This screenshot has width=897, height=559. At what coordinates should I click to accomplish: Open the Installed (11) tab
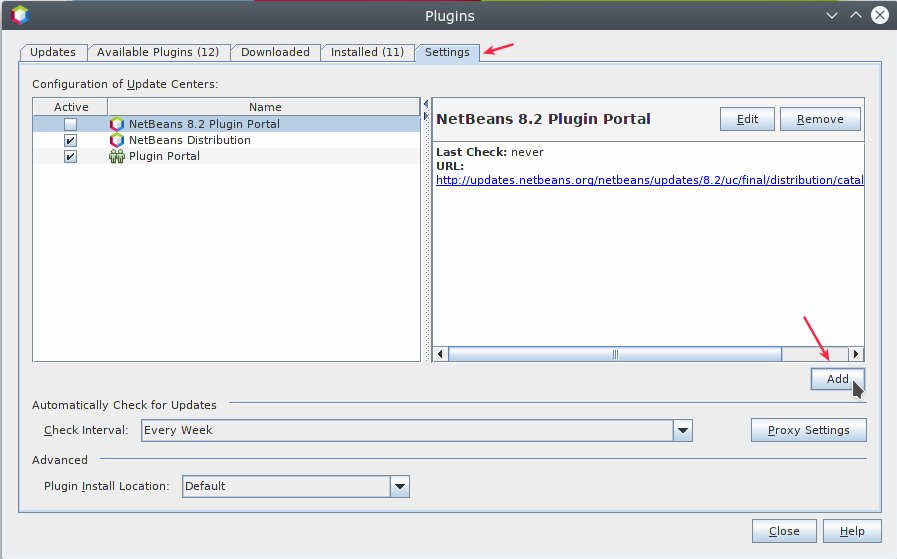coord(367,52)
